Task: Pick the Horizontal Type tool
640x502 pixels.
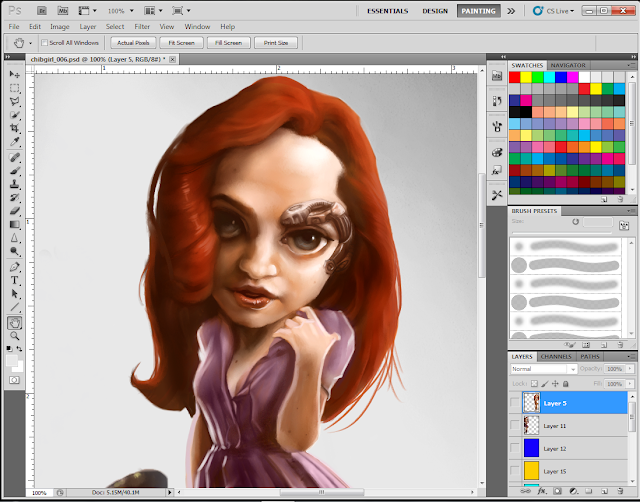Action: (x=15, y=281)
